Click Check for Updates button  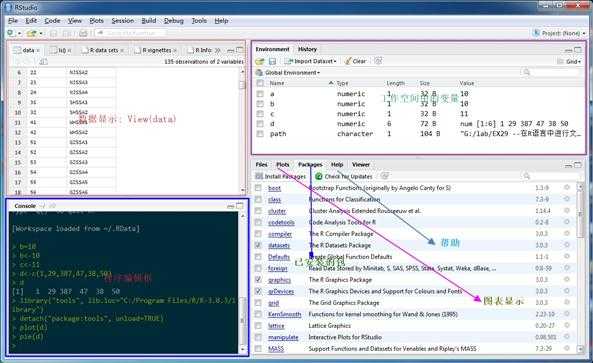click(x=344, y=176)
